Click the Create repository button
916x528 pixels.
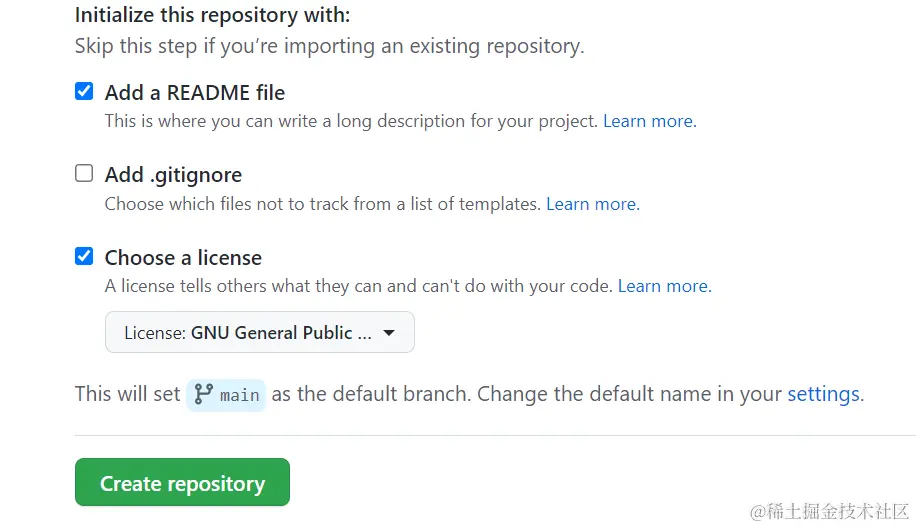coord(182,482)
